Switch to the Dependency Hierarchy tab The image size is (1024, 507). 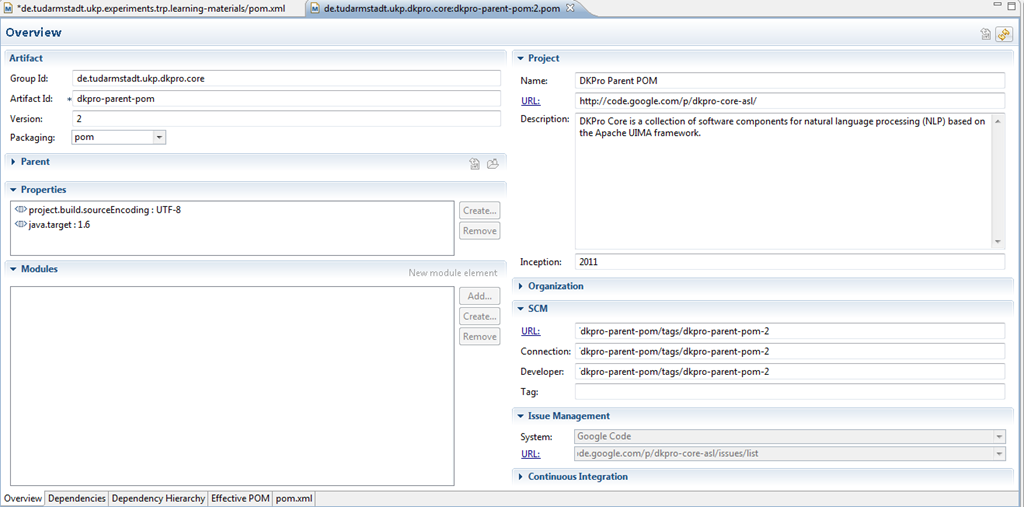click(158, 498)
